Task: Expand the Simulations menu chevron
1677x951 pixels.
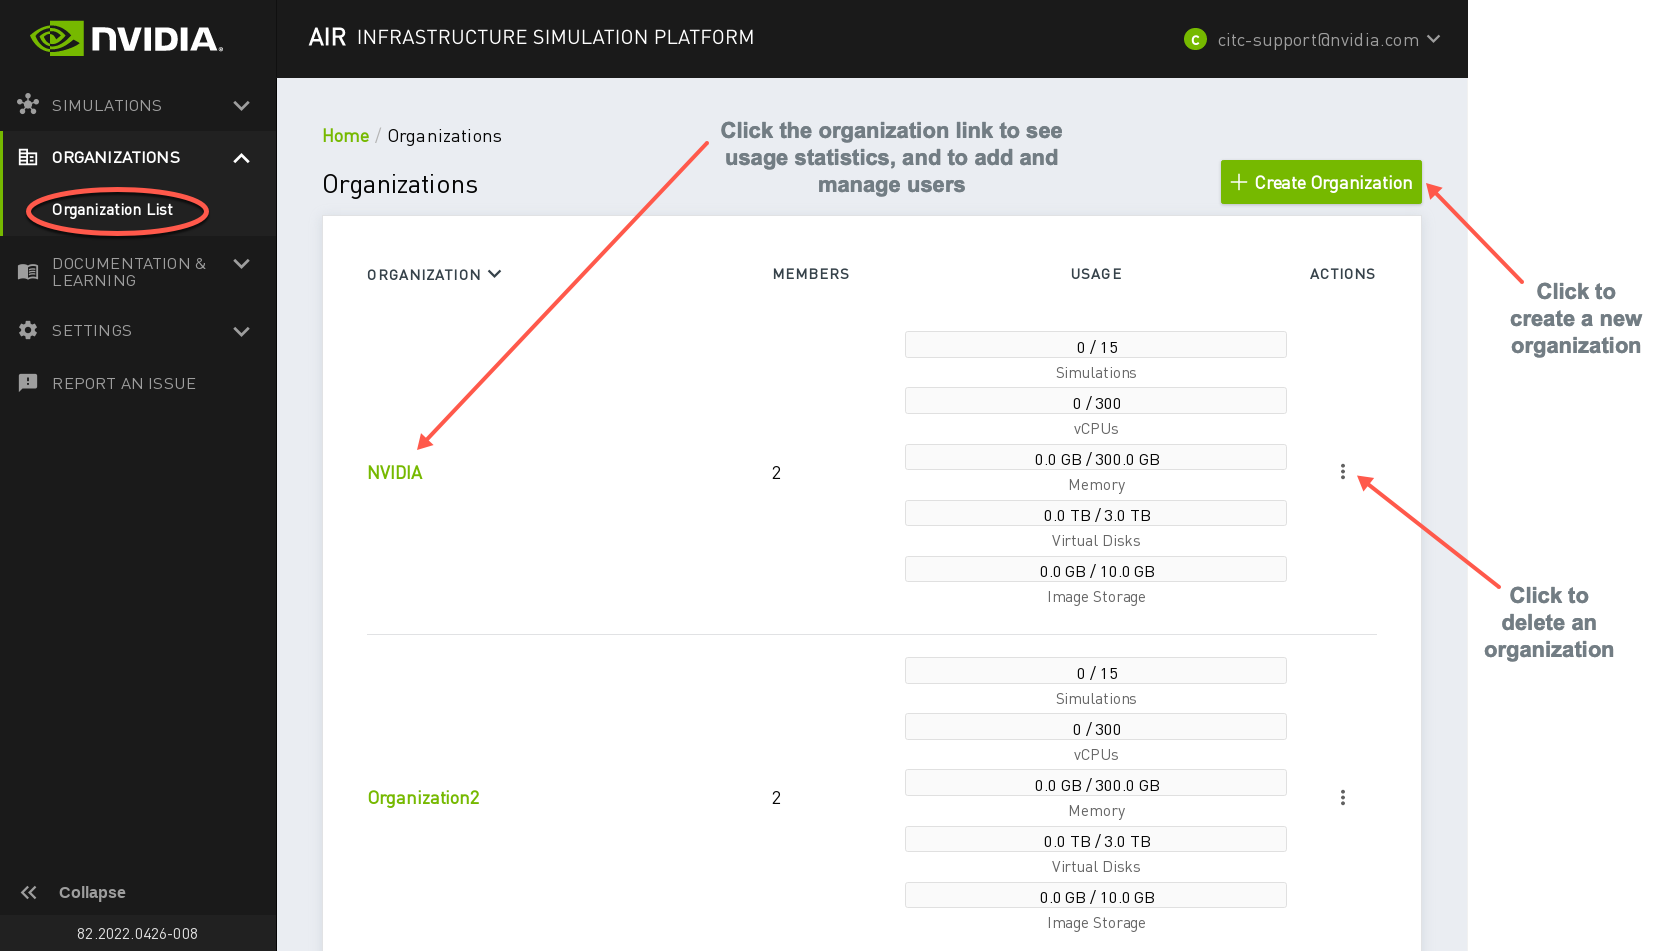Action: (x=241, y=105)
